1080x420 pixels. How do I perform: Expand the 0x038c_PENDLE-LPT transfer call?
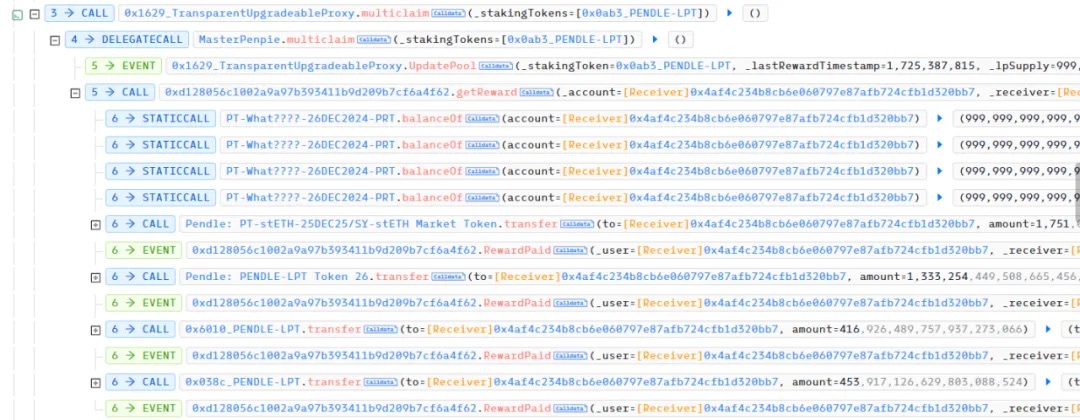96,382
